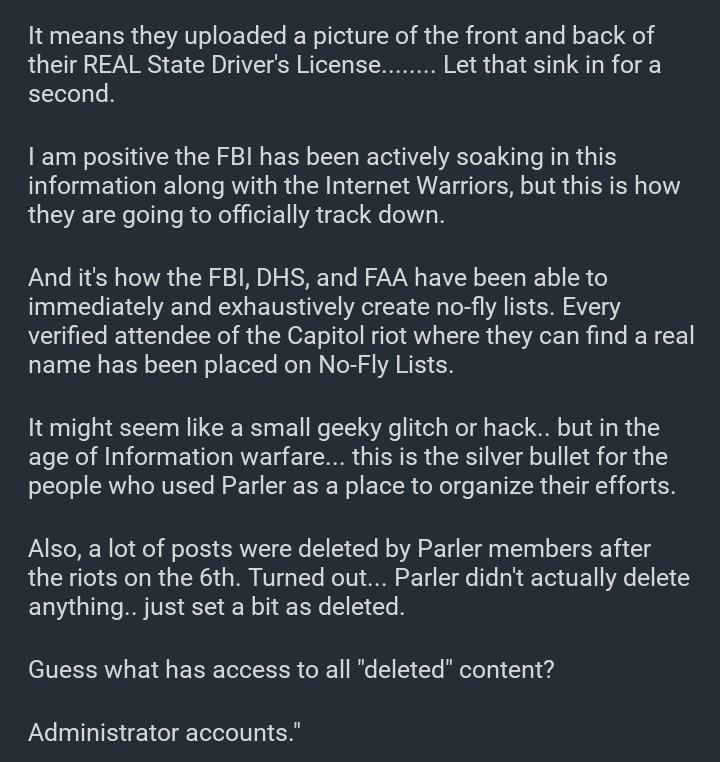Click the words 'Internet Warriors'
Viewport: 720px width, 762px height.
coord(418,186)
